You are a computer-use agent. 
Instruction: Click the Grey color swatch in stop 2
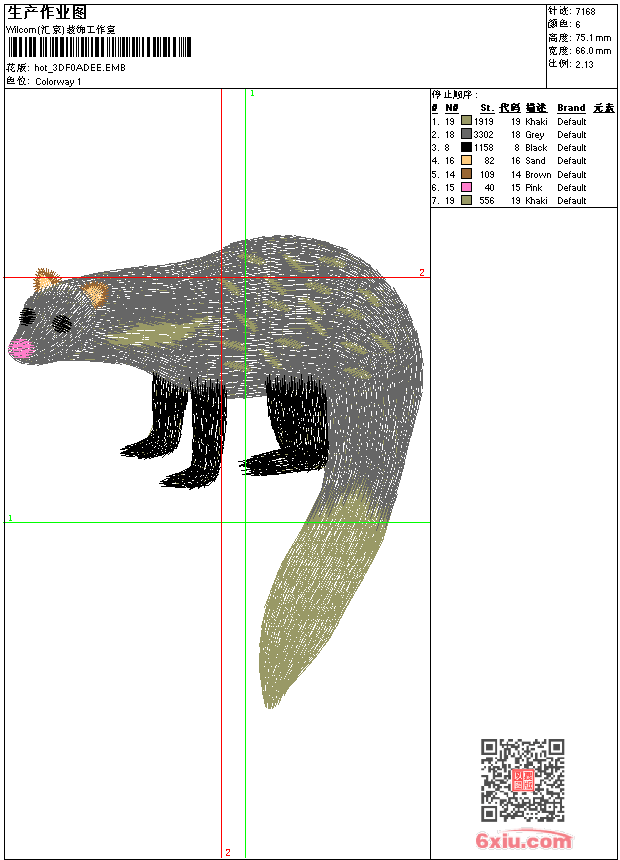pos(466,134)
